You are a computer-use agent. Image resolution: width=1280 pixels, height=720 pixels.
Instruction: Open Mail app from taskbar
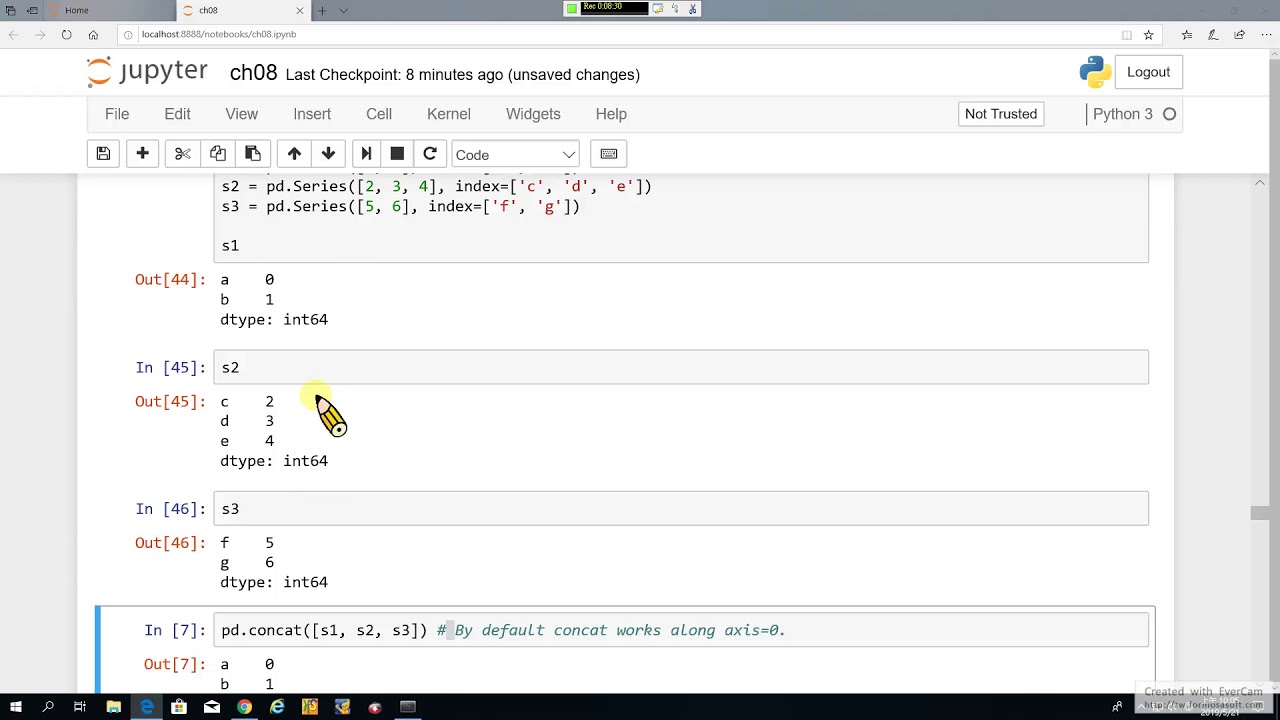point(212,707)
